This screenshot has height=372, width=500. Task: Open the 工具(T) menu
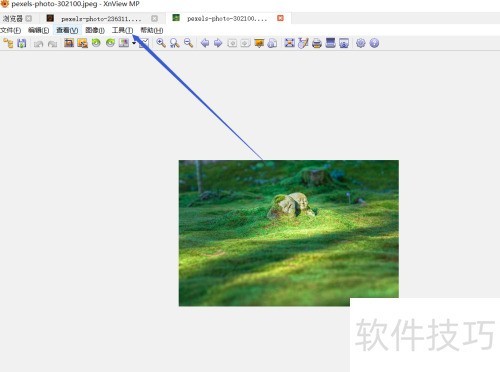click(x=122, y=30)
